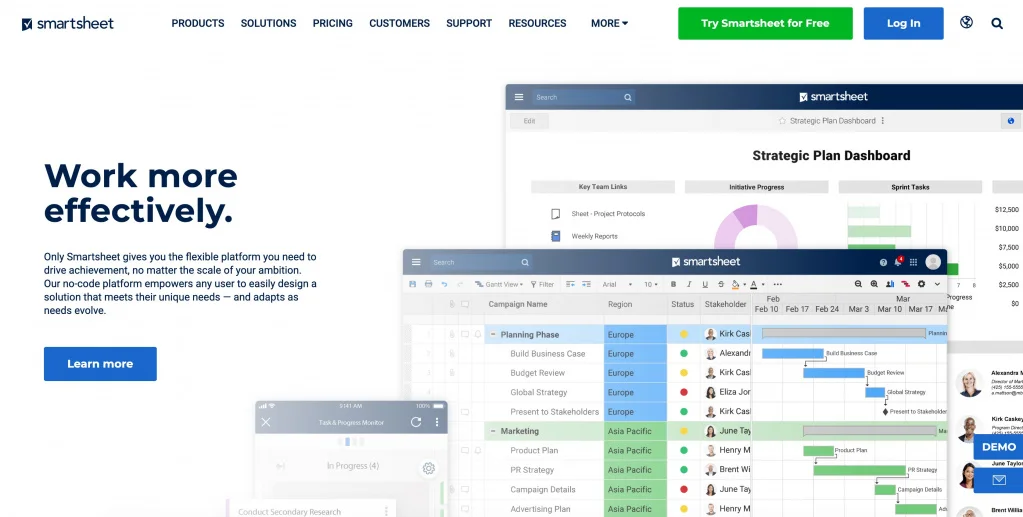Open the SOLUTIONS menu
Screen dimensions: 1023x517
tap(268, 24)
